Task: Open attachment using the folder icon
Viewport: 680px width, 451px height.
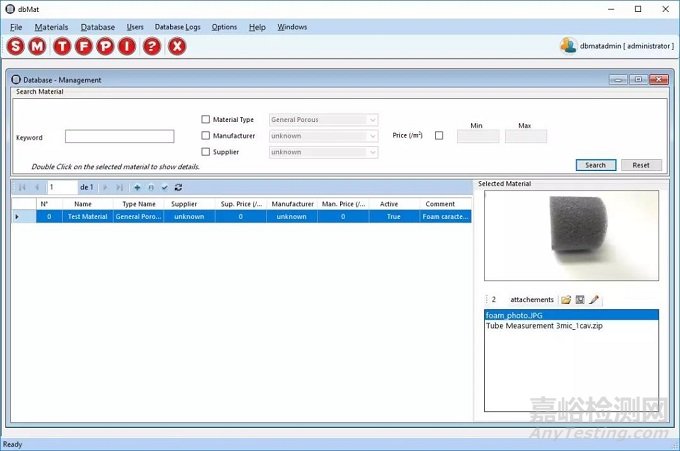Action: coord(565,300)
